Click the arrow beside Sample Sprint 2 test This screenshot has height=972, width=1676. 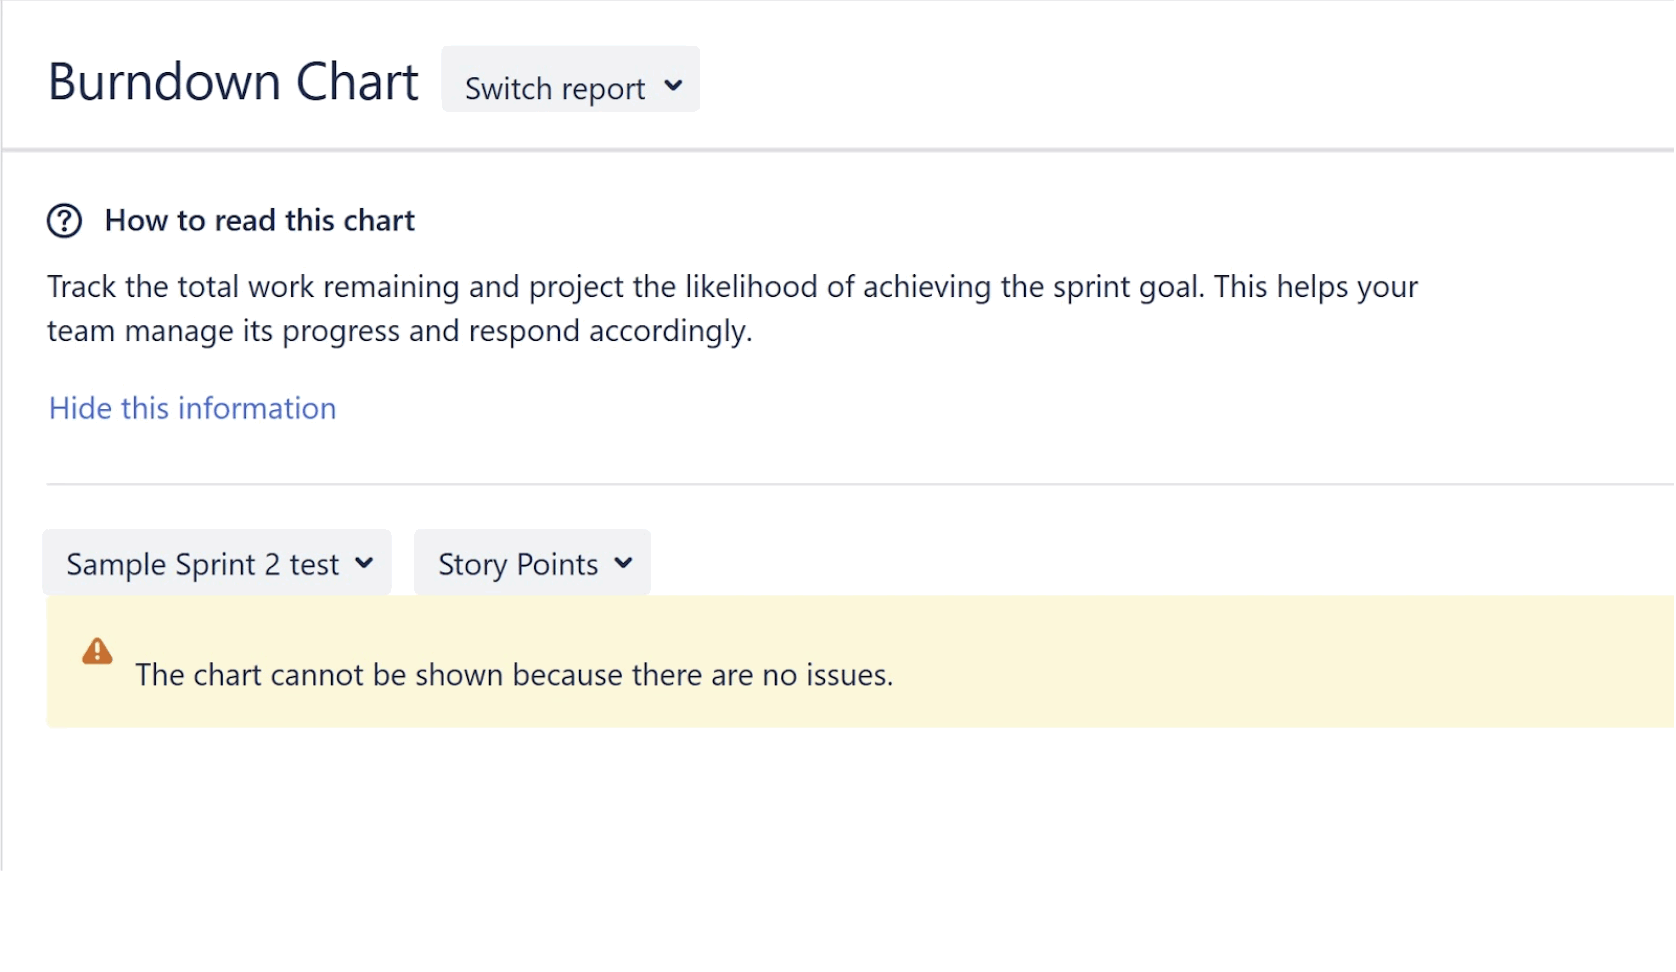point(364,563)
